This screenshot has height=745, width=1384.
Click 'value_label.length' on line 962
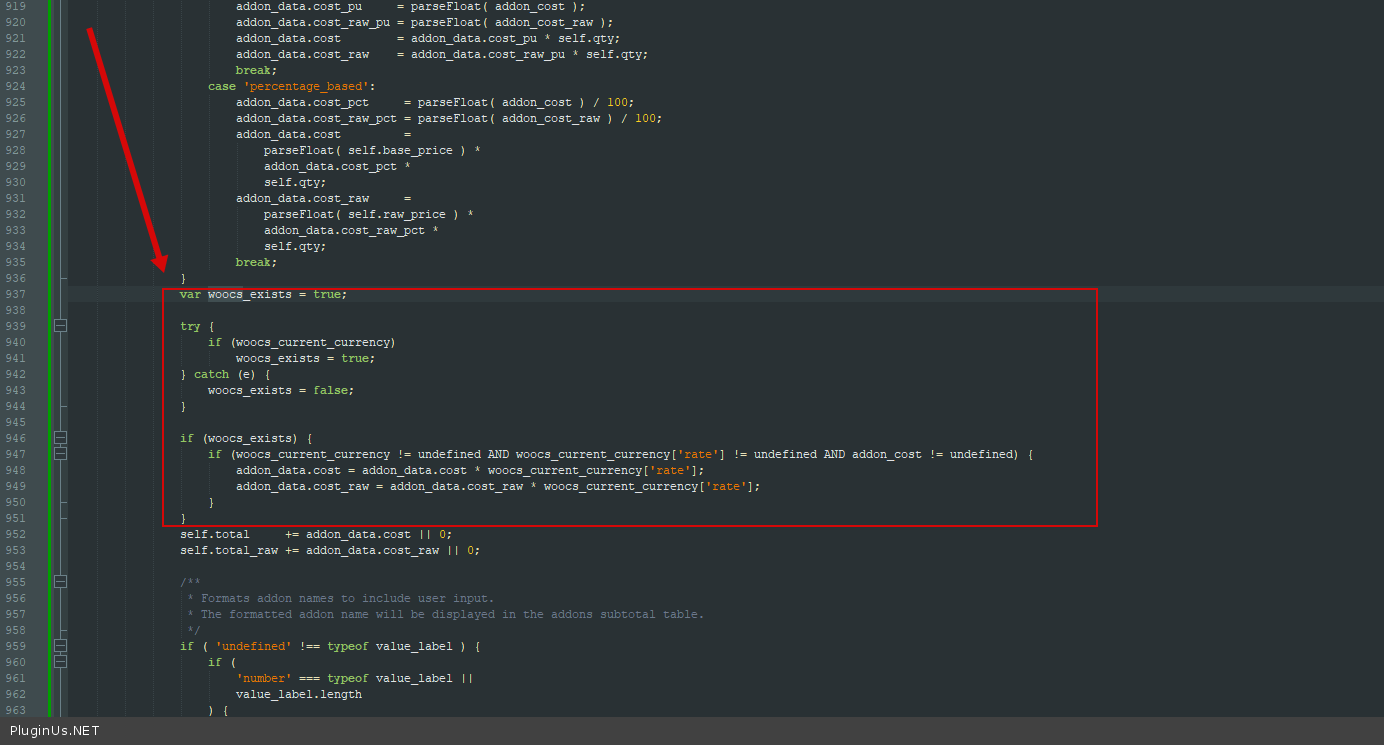298,694
